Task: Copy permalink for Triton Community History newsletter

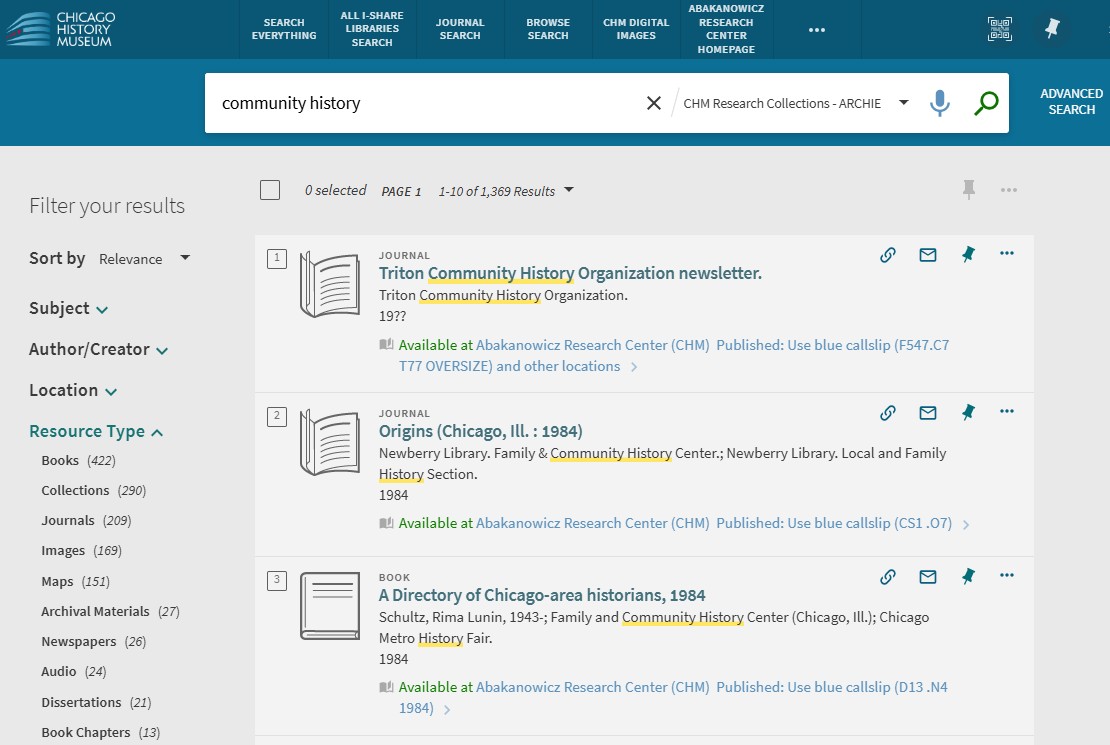Action: coord(888,255)
